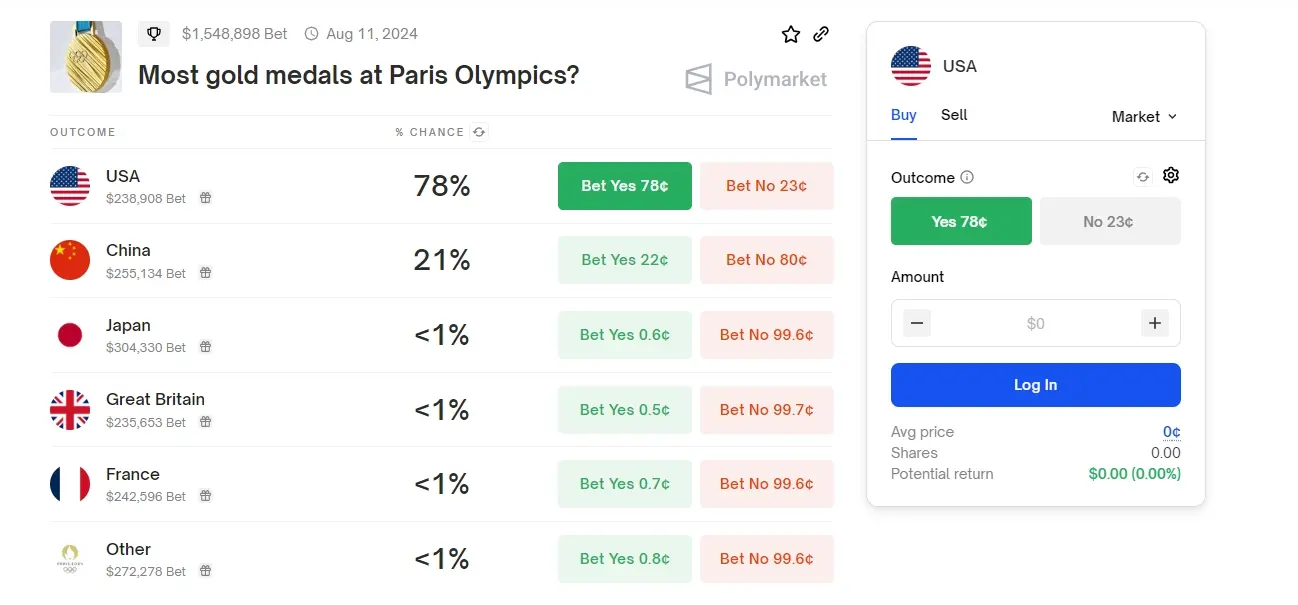Bookmark this market with the star icon

(x=791, y=34)
